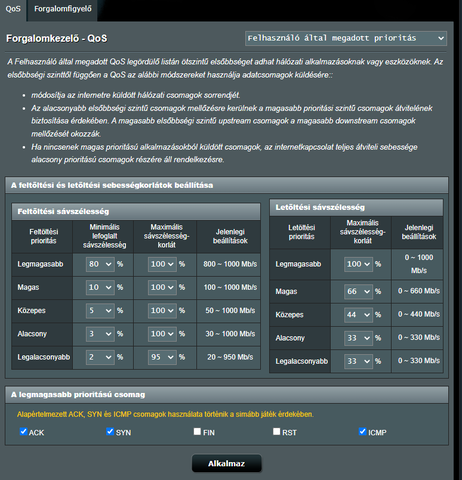
Task: Click the 'Feltöltési sávszélesség' table header
Action: point(136,212)
